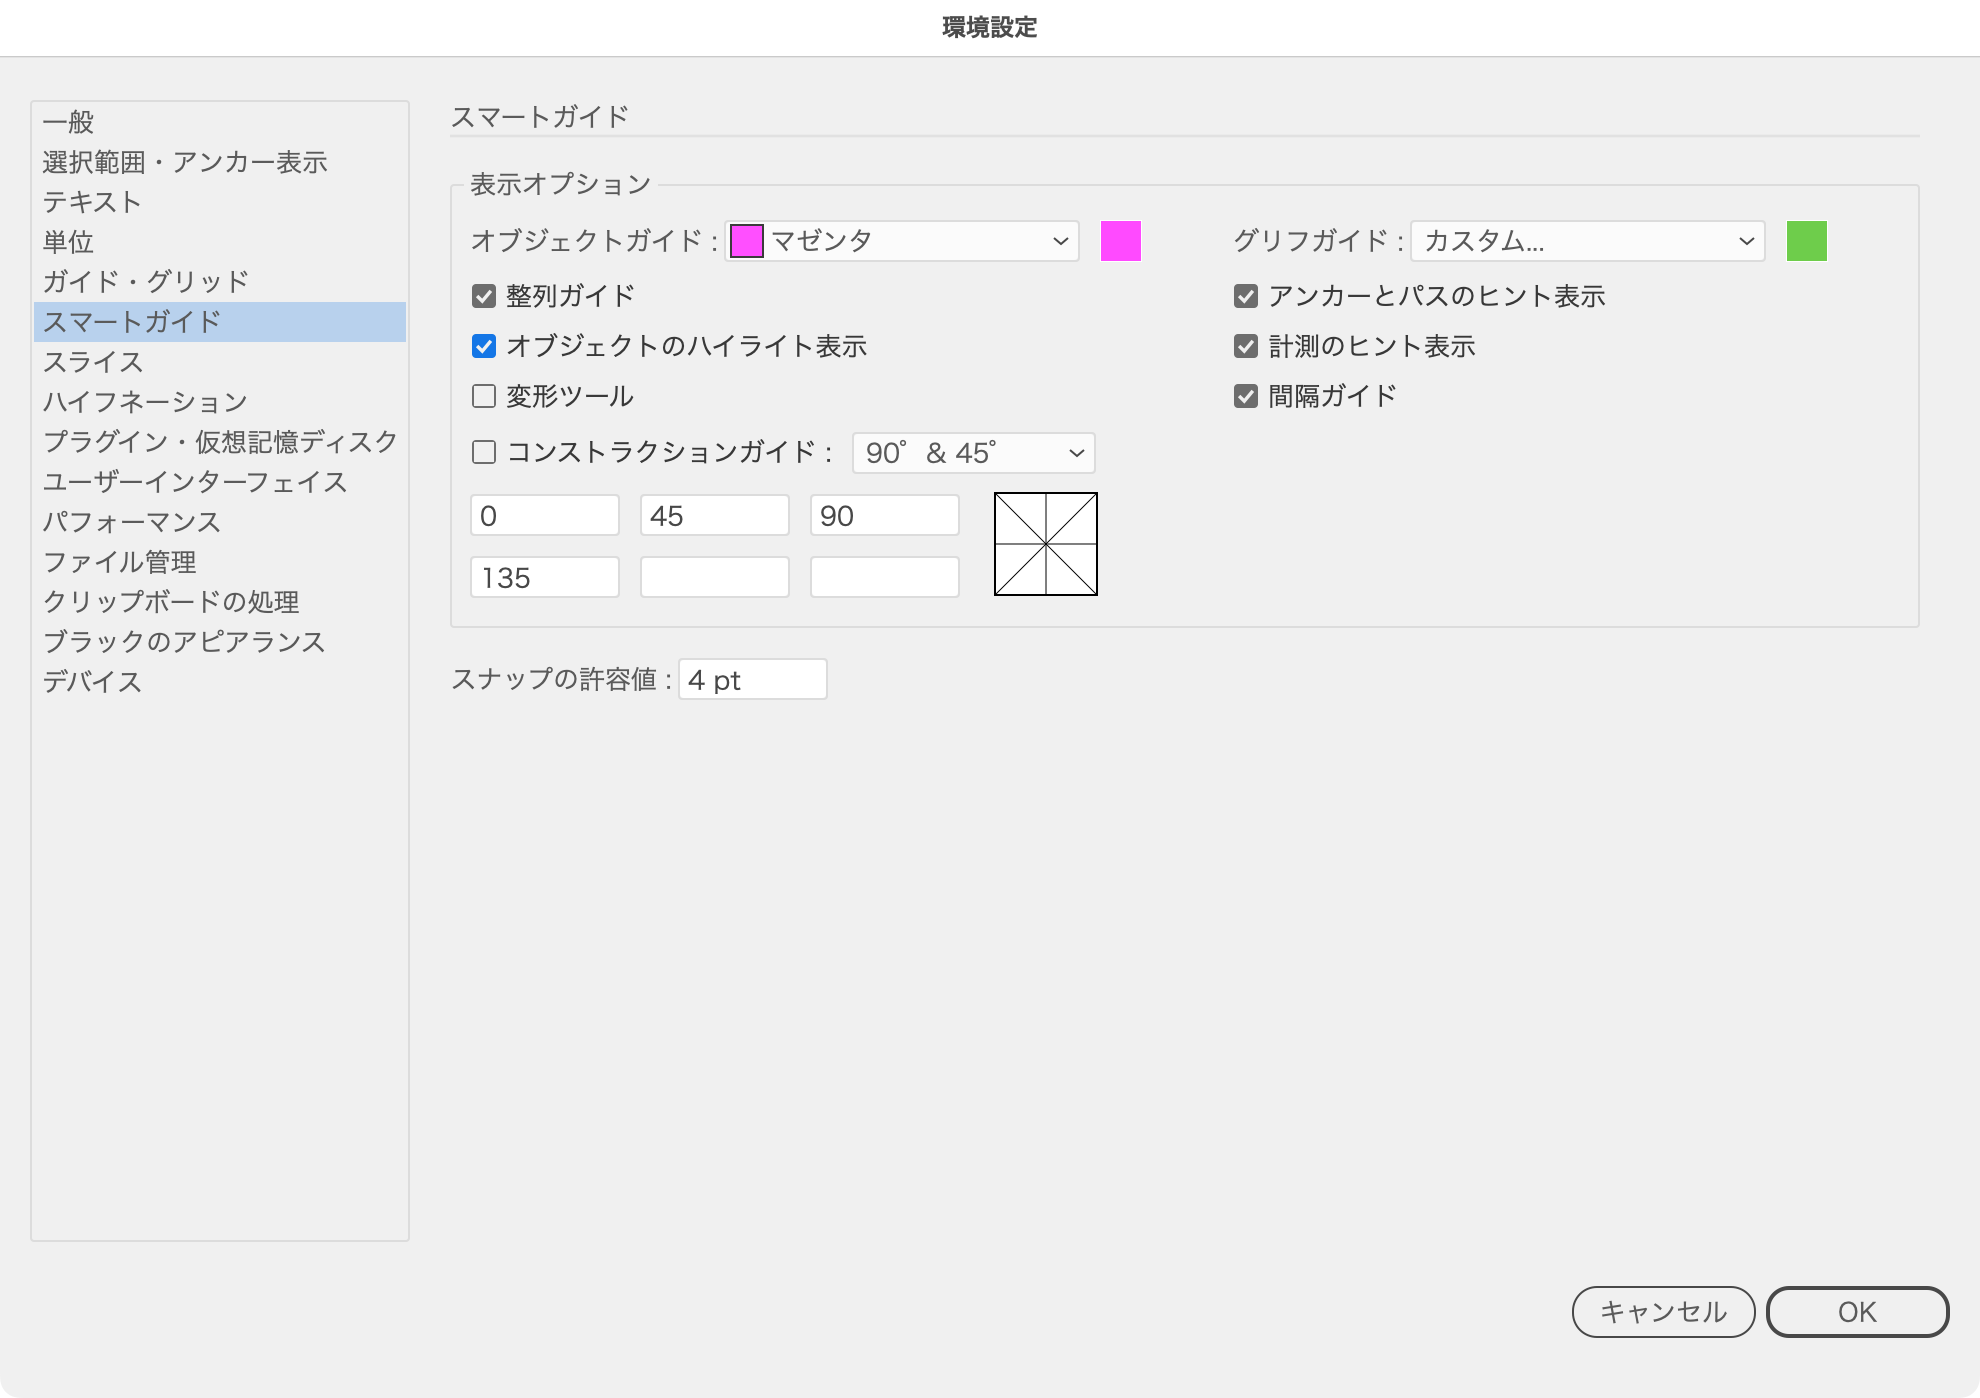Screen dimensions: 1980x1398
Task: Select 一般 in the preferences sidebar
Action: [68, 122]
